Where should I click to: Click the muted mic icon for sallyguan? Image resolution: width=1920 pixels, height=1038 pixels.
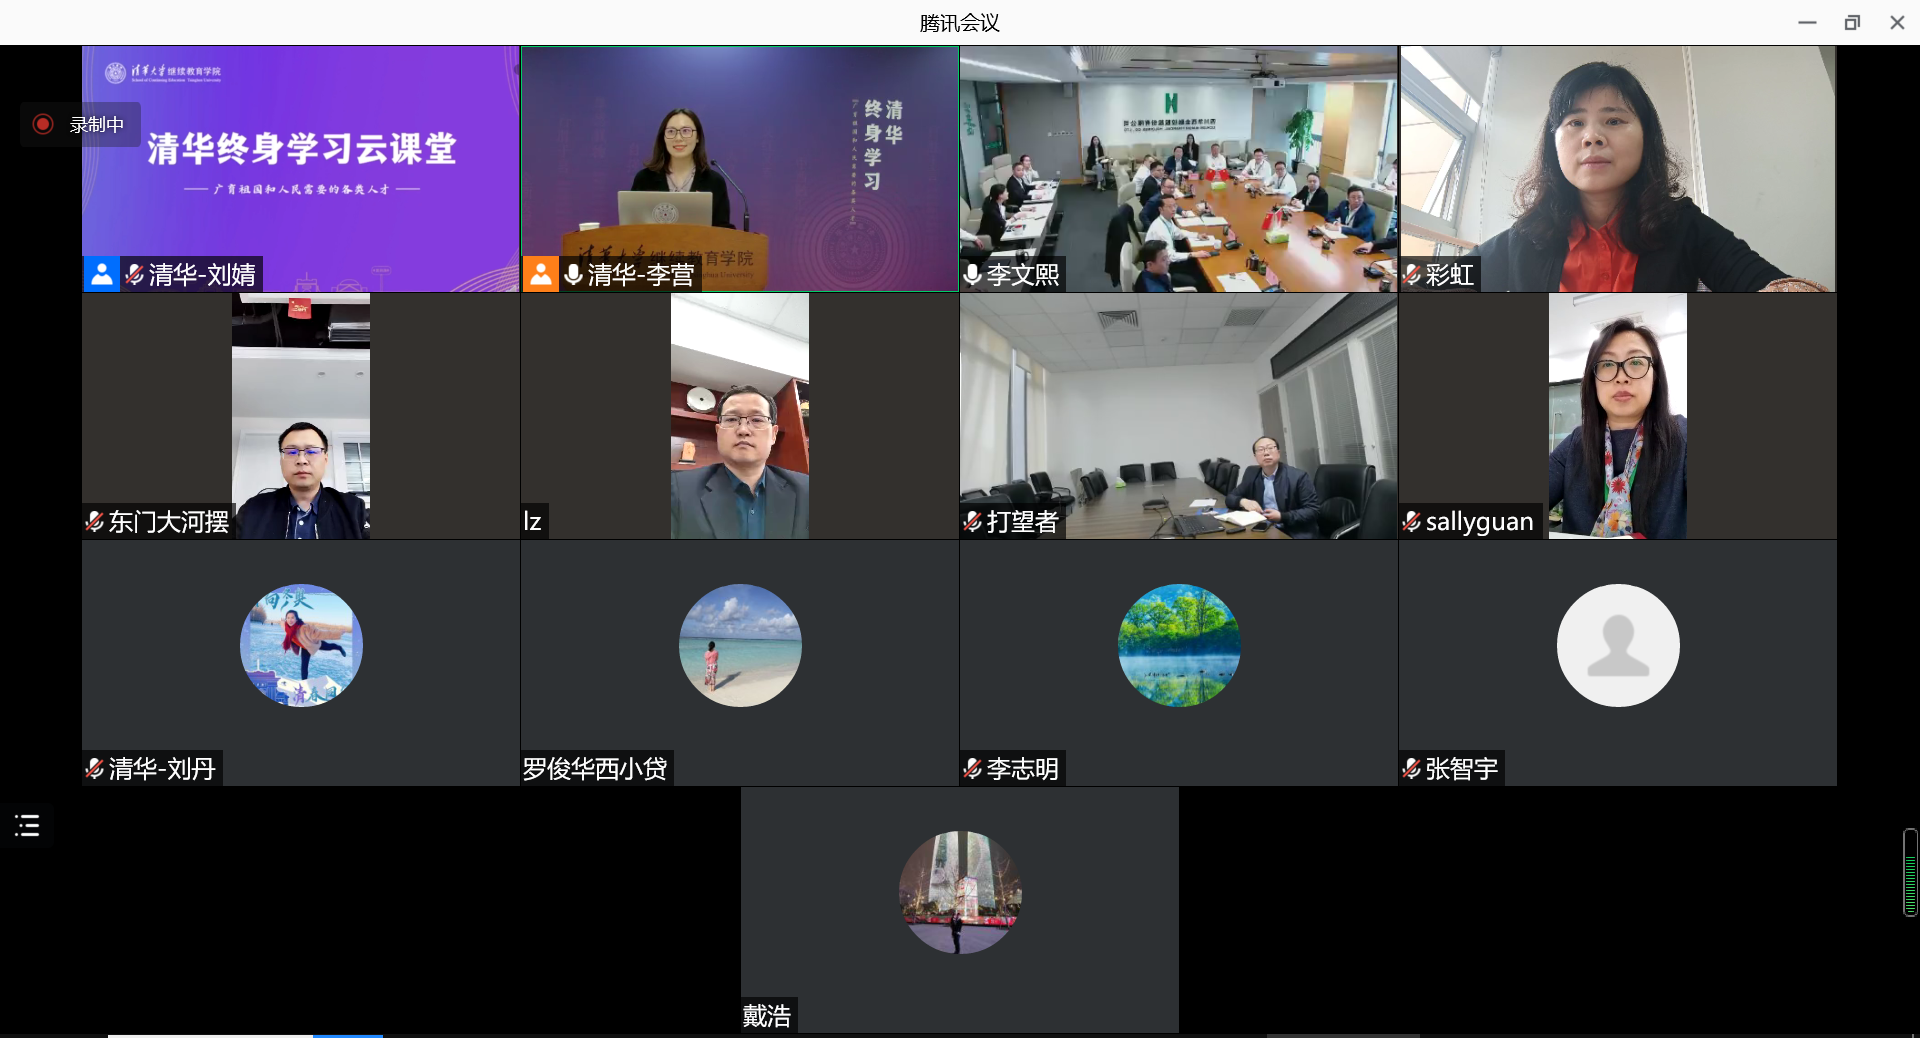(x=1412, y=521)
